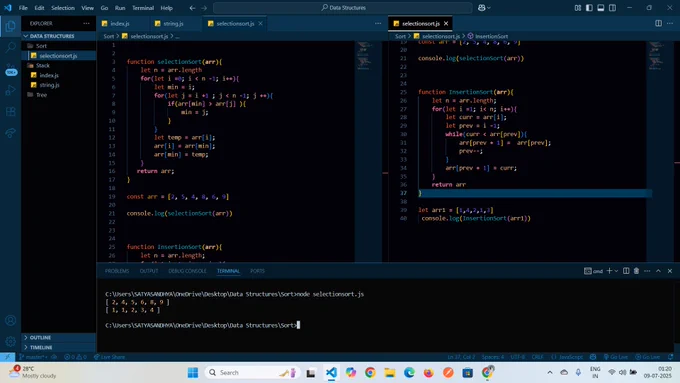Open string.js in the Explorer tree
Viewport: 680px width, 383px height.
pos(49,85)
